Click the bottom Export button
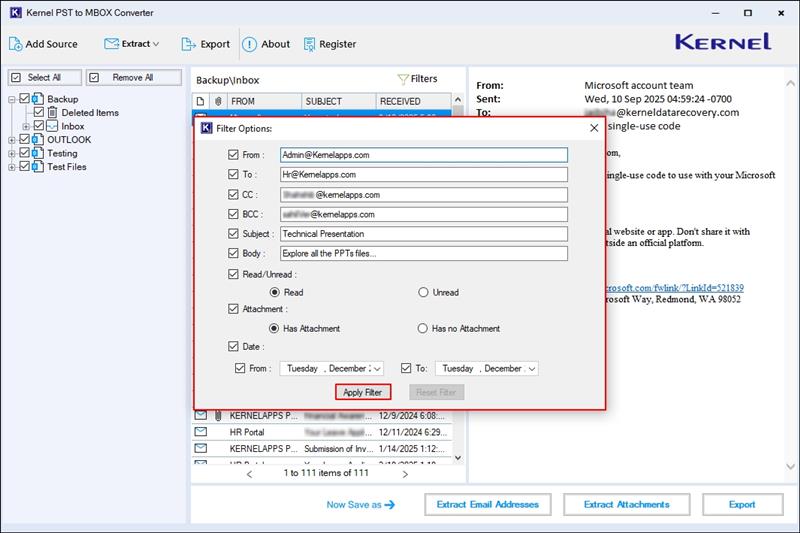800x533 pixels. click(x=742, y=504)
